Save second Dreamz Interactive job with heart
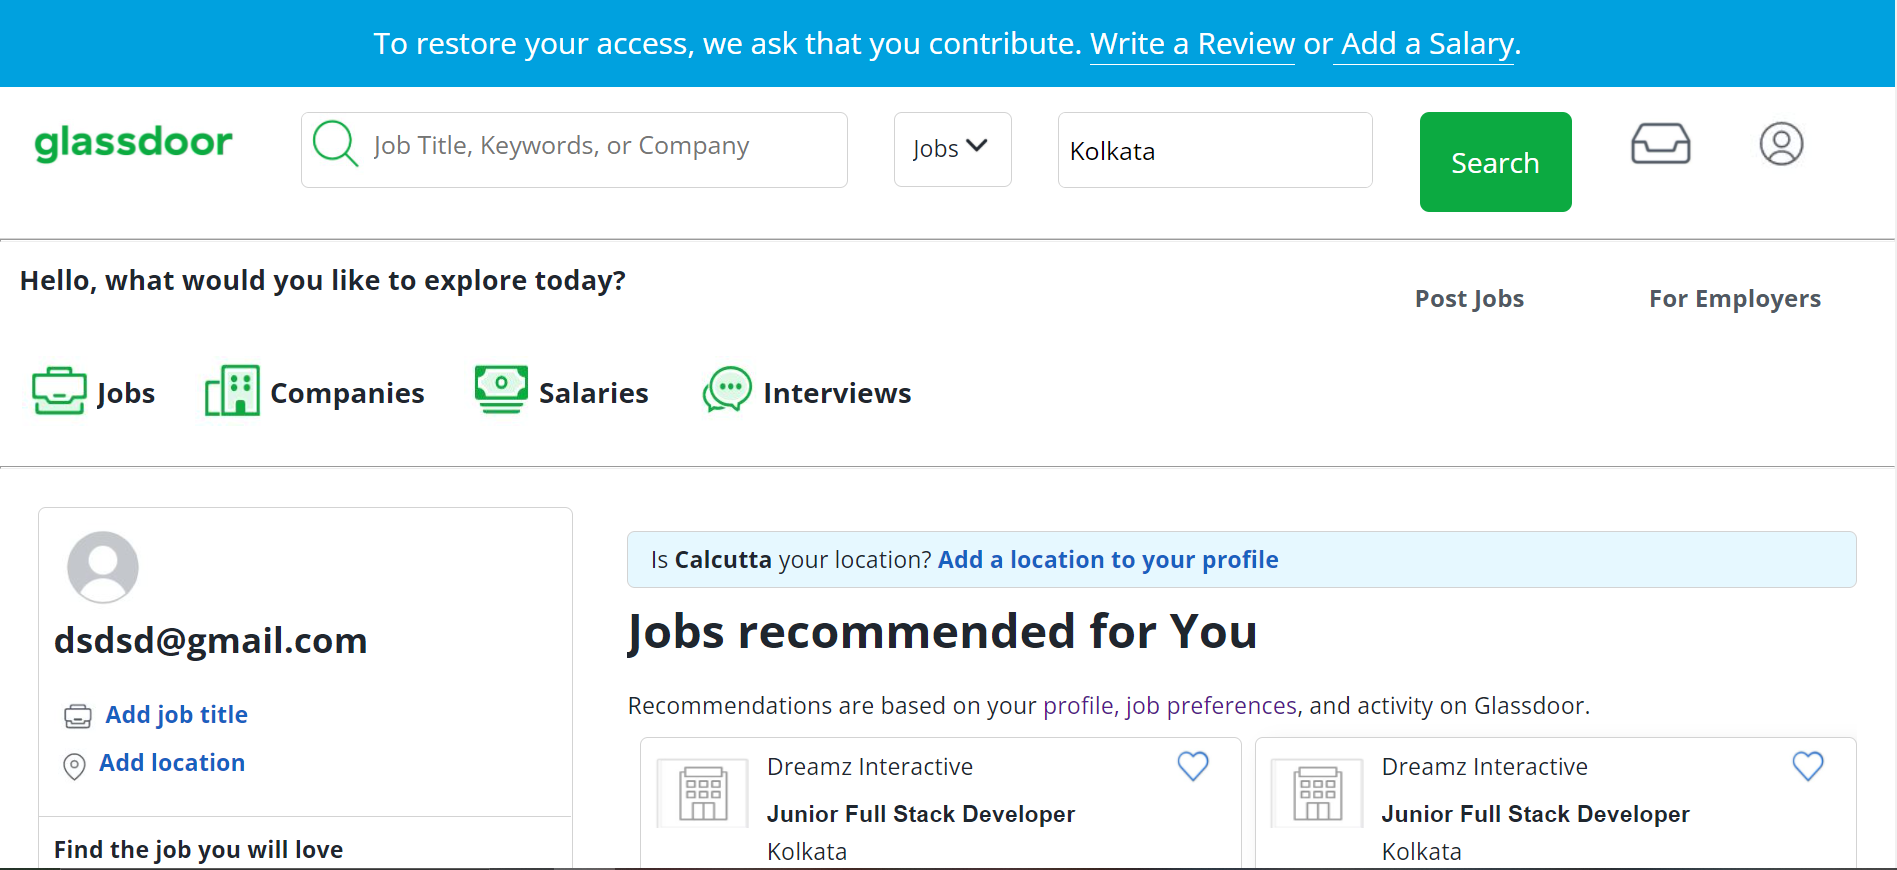The height and width of the screenshot is (870, 1897). 1808,766
